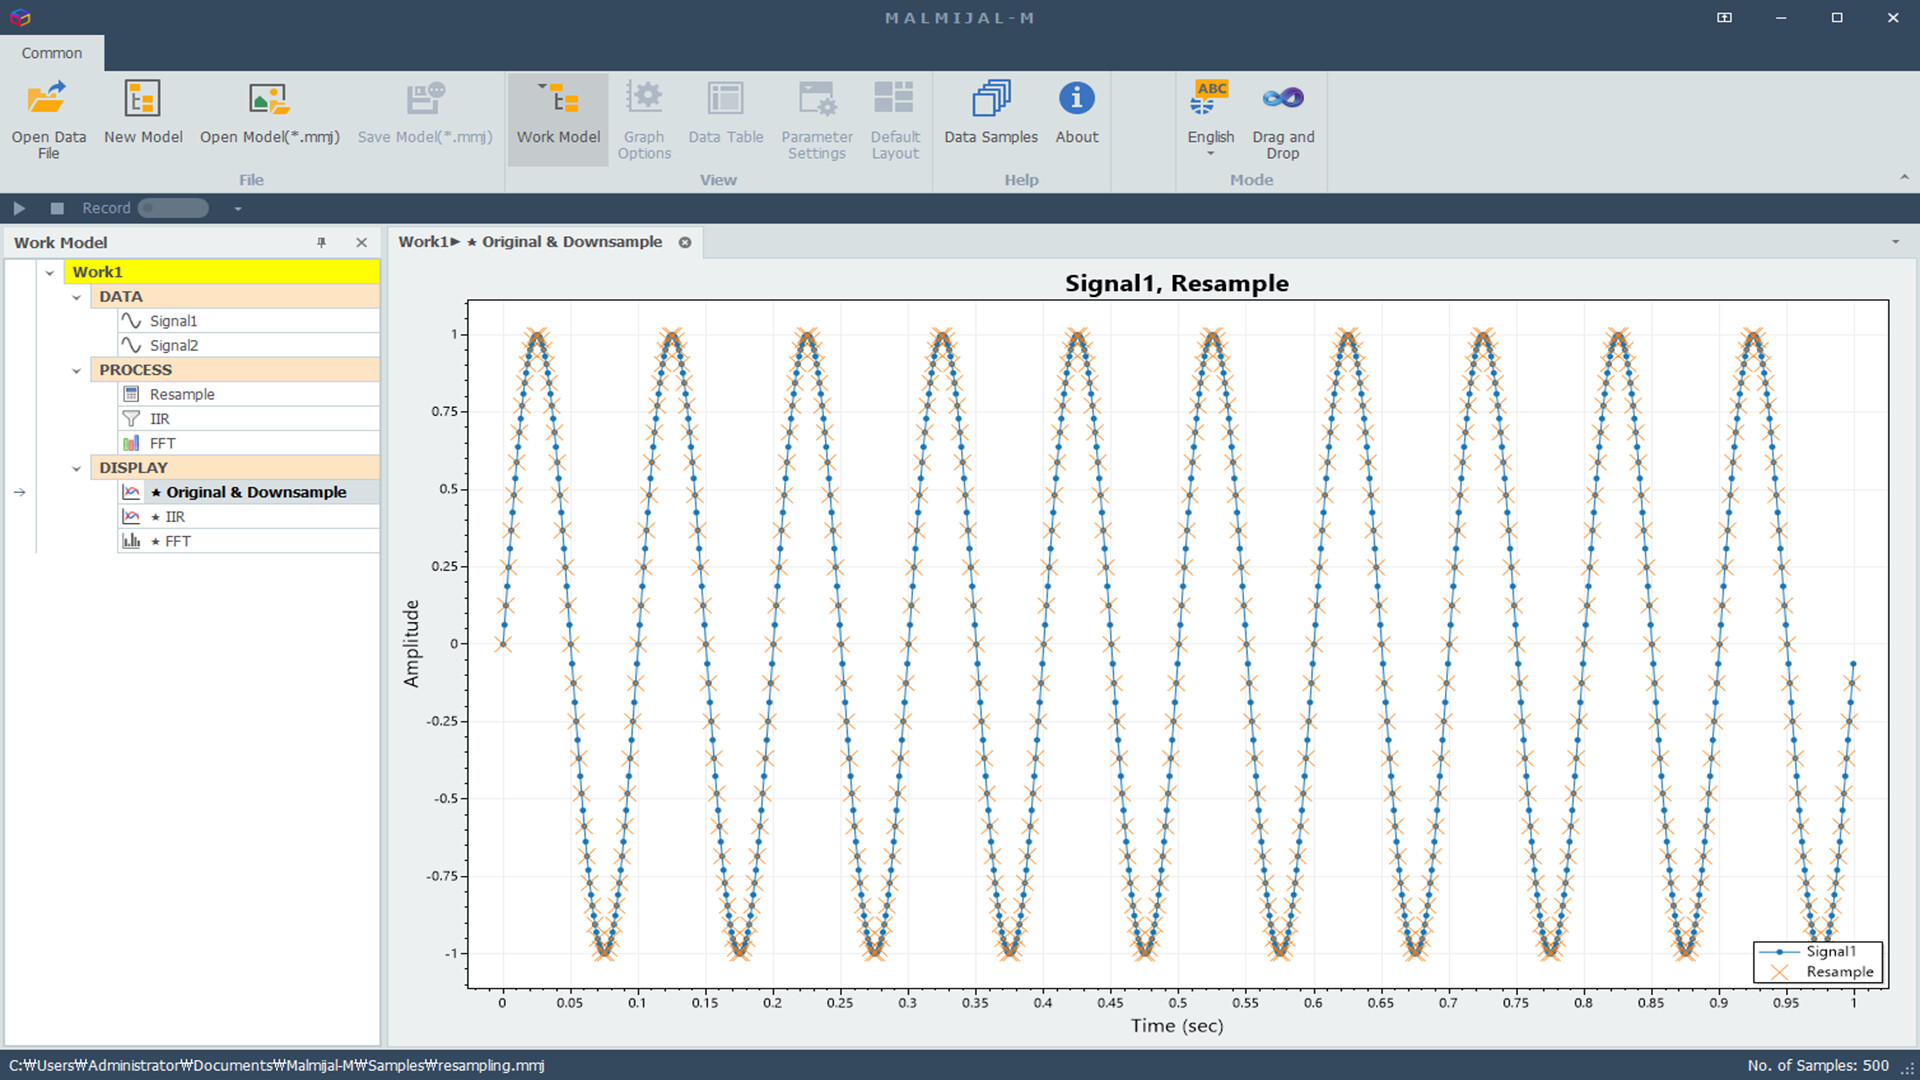Select the Resample process node
The width and height of the screenshot is (1920, 1080).
click(181, 393)
